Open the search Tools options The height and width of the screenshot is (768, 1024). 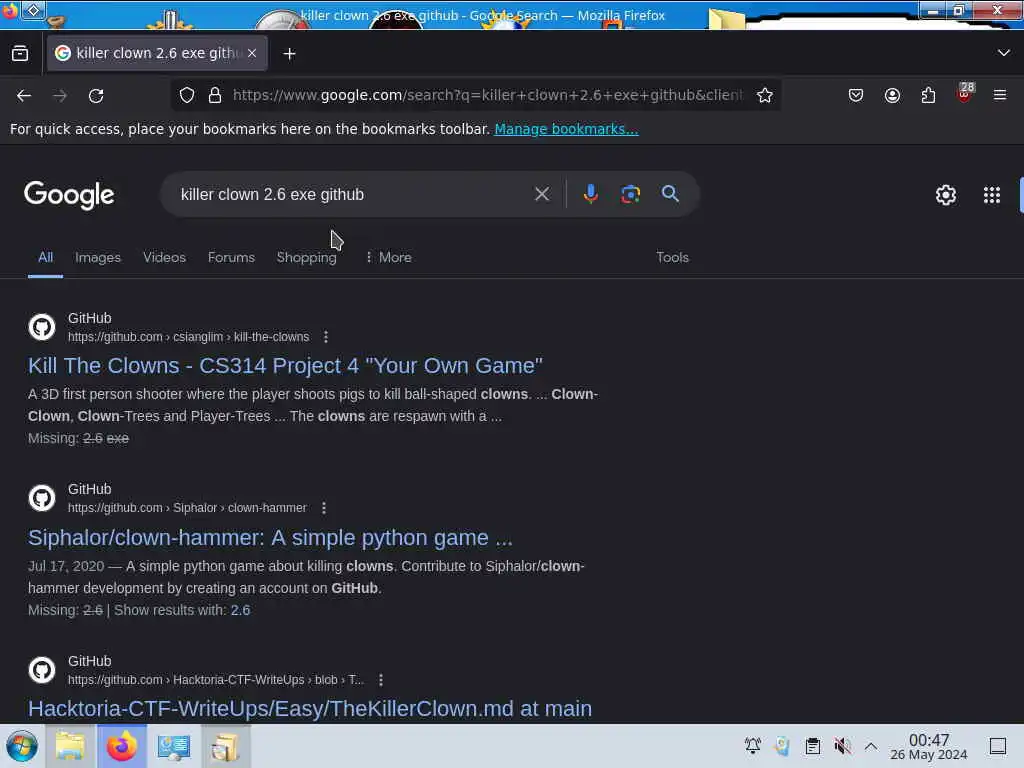[672, 257]
